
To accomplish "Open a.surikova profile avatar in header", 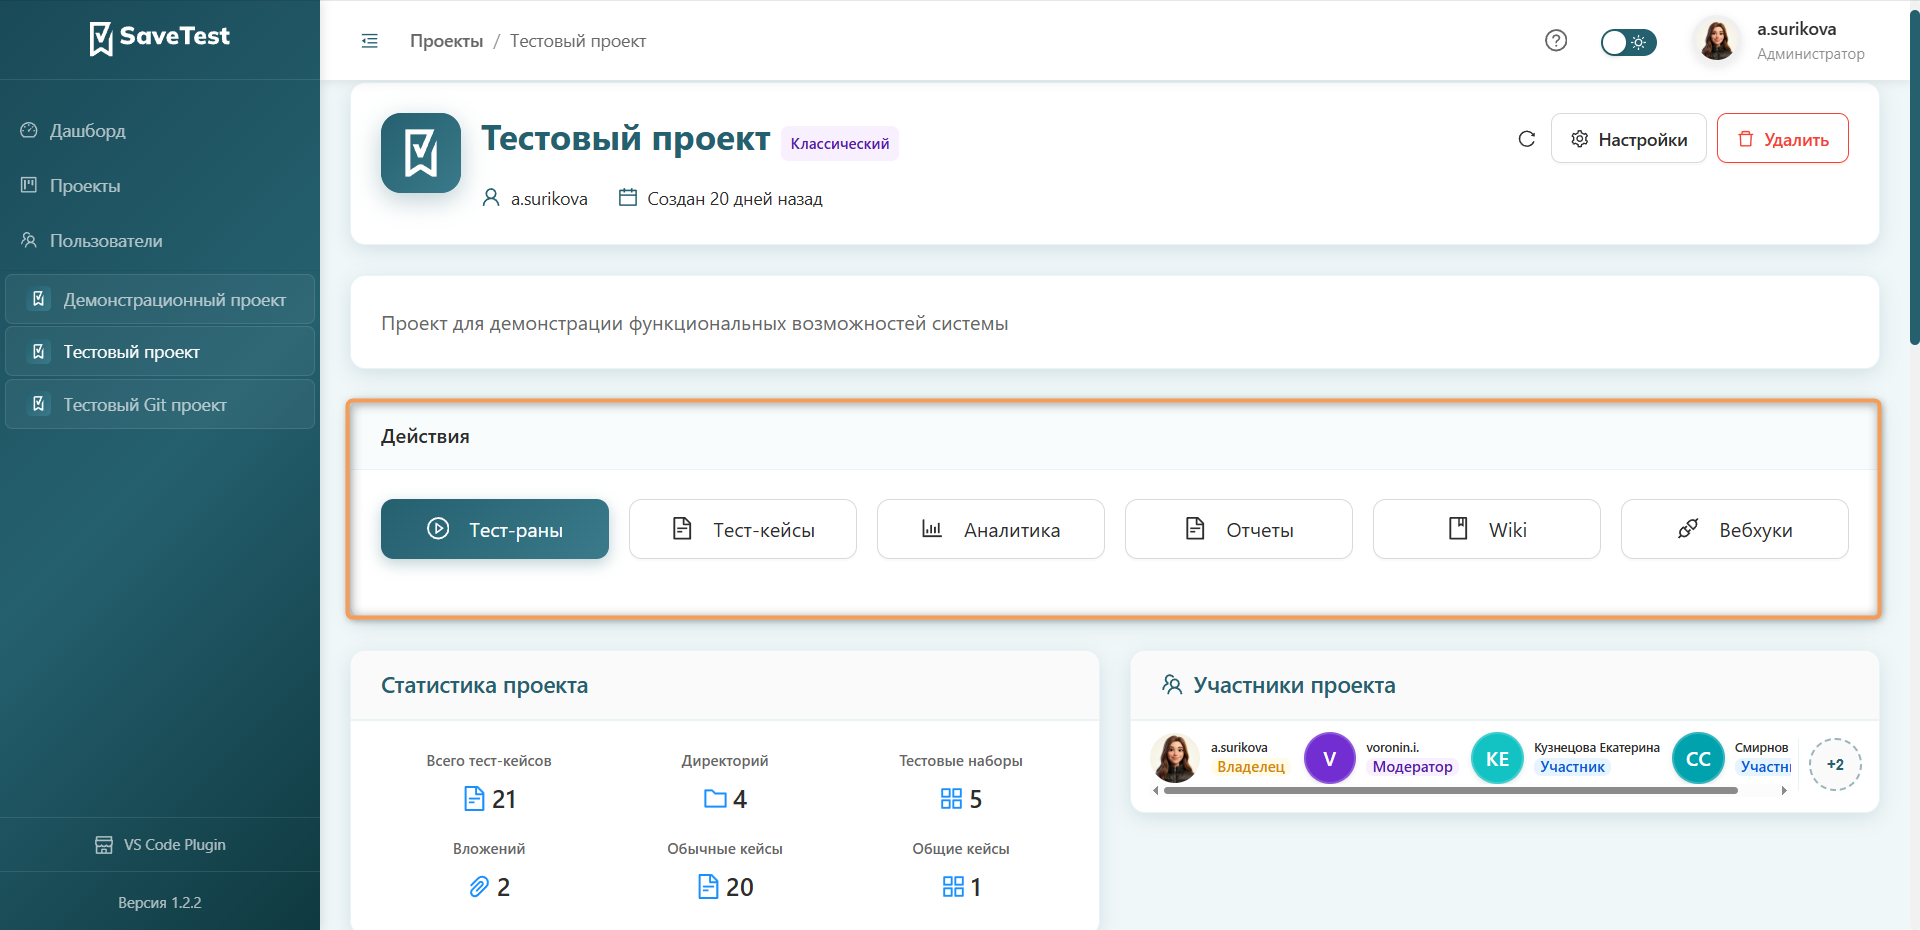I will point(1717,41).
